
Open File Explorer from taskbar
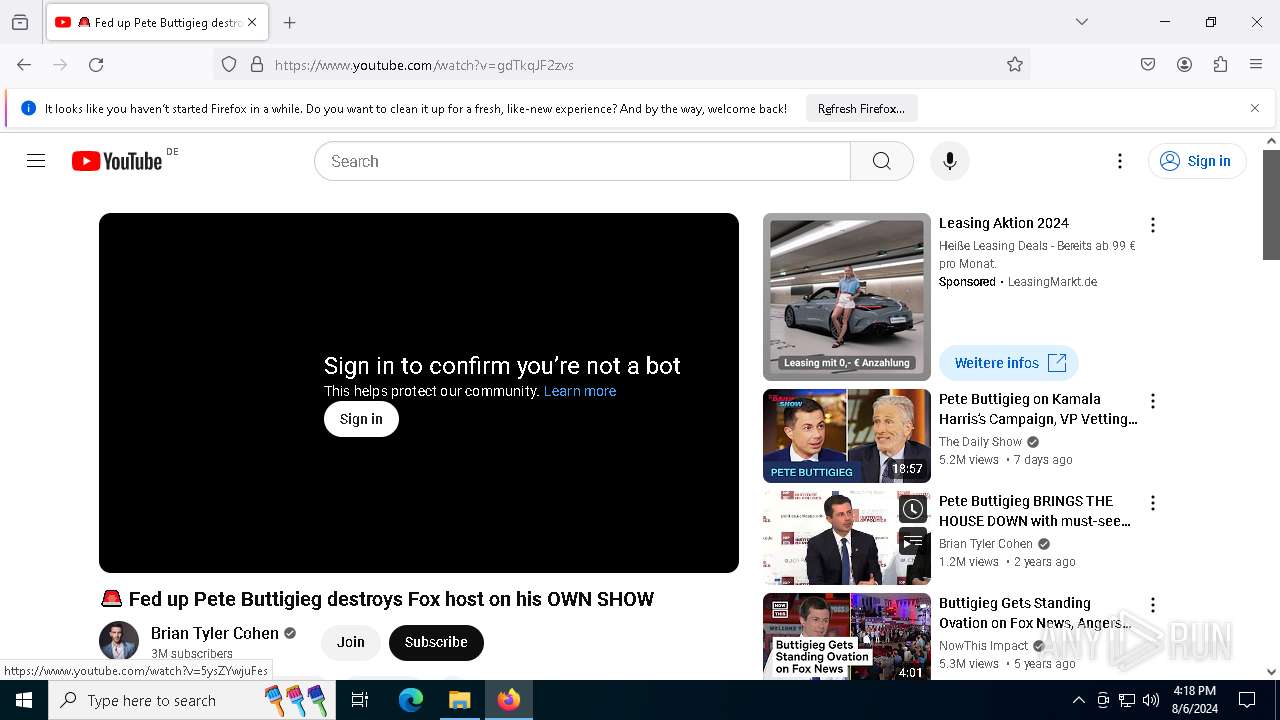(x=460, y=700)
